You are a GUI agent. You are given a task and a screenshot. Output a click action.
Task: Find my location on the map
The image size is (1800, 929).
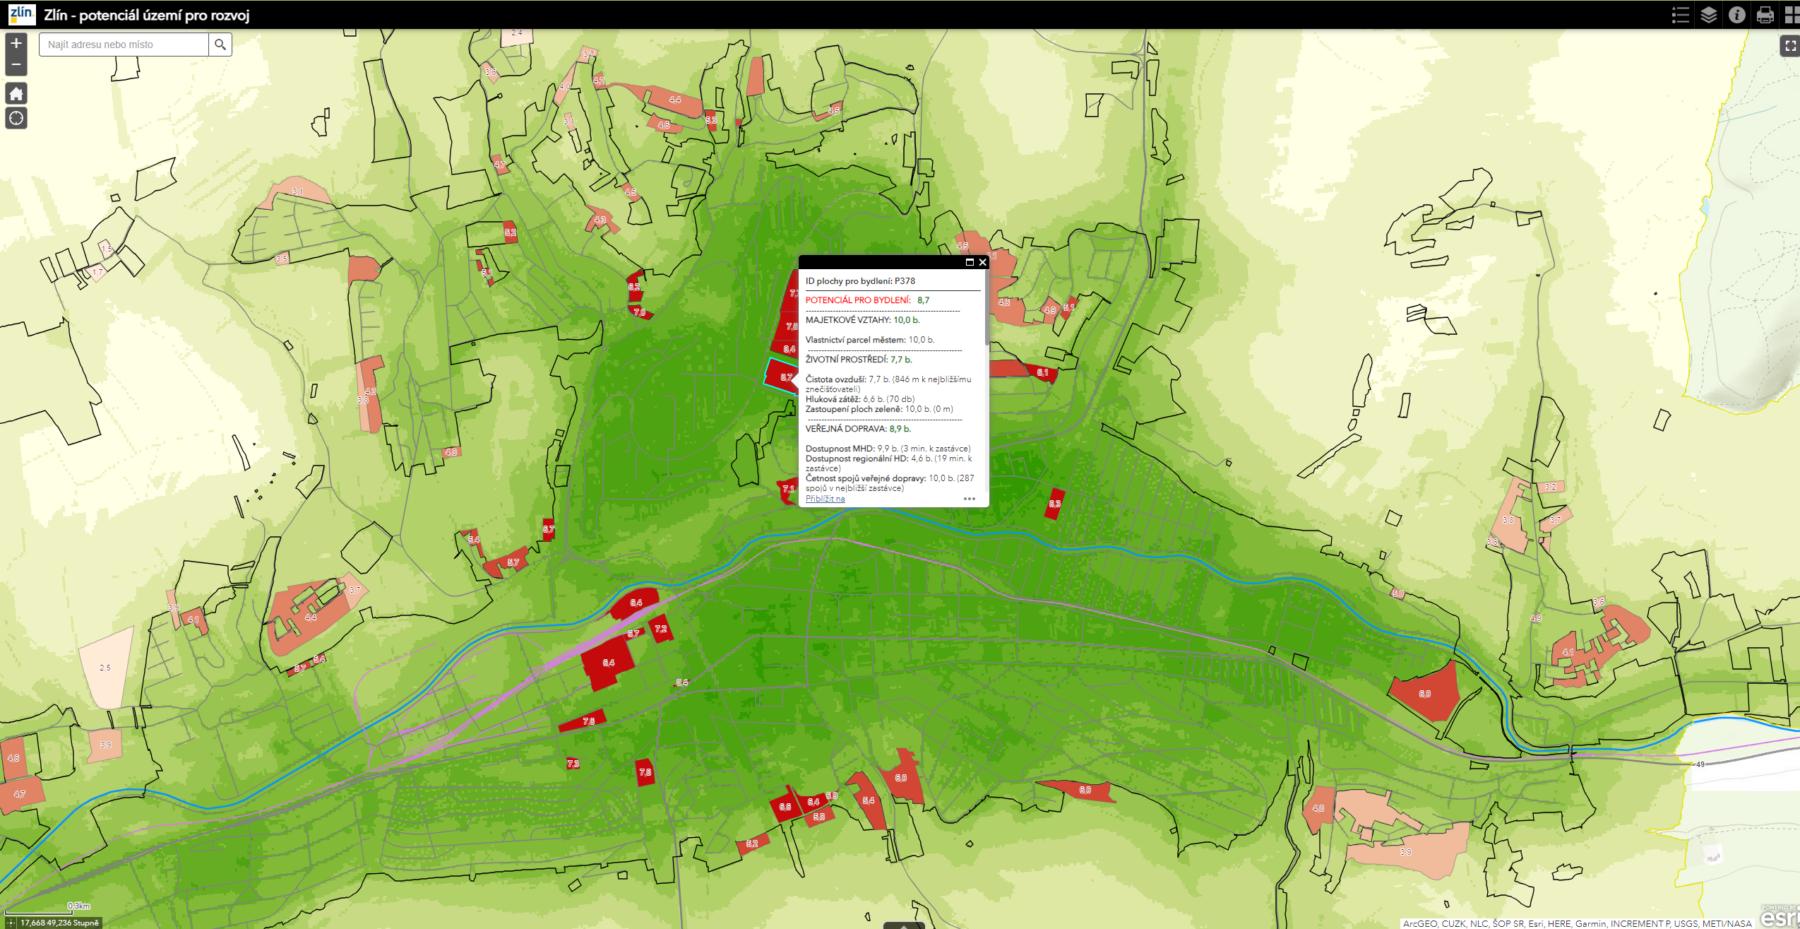(x=16, y=118)
